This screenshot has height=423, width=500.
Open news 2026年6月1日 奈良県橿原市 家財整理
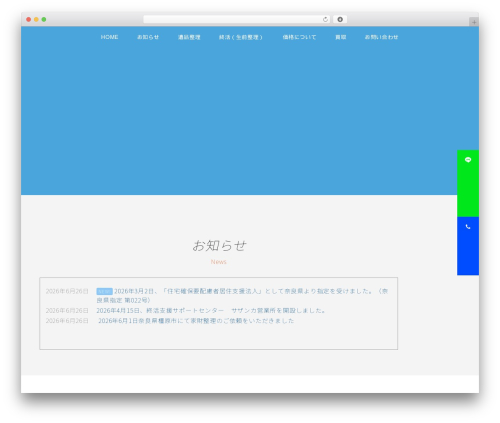pyautogui.click(x=196, y=321)
